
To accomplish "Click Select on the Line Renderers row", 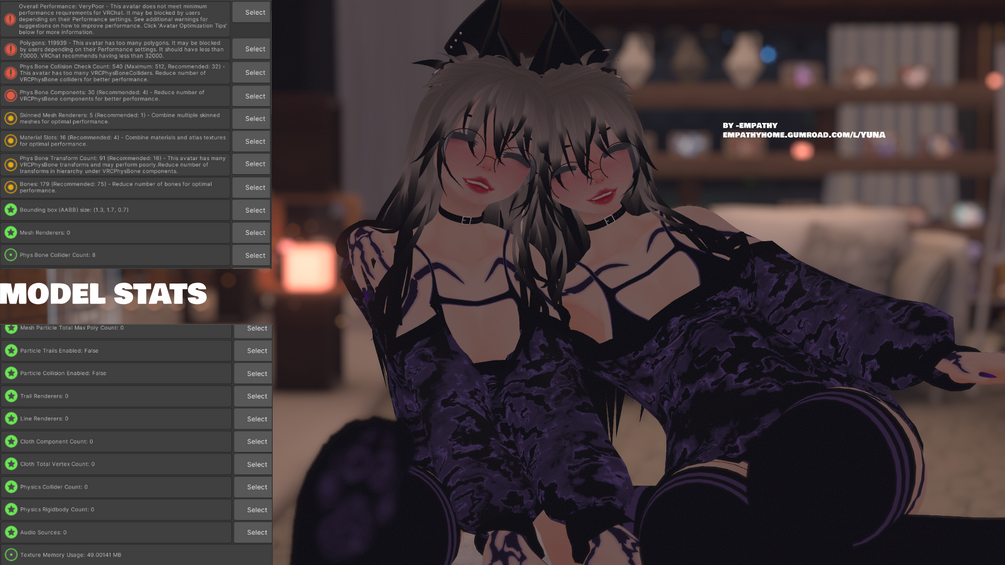I will 253,419.
